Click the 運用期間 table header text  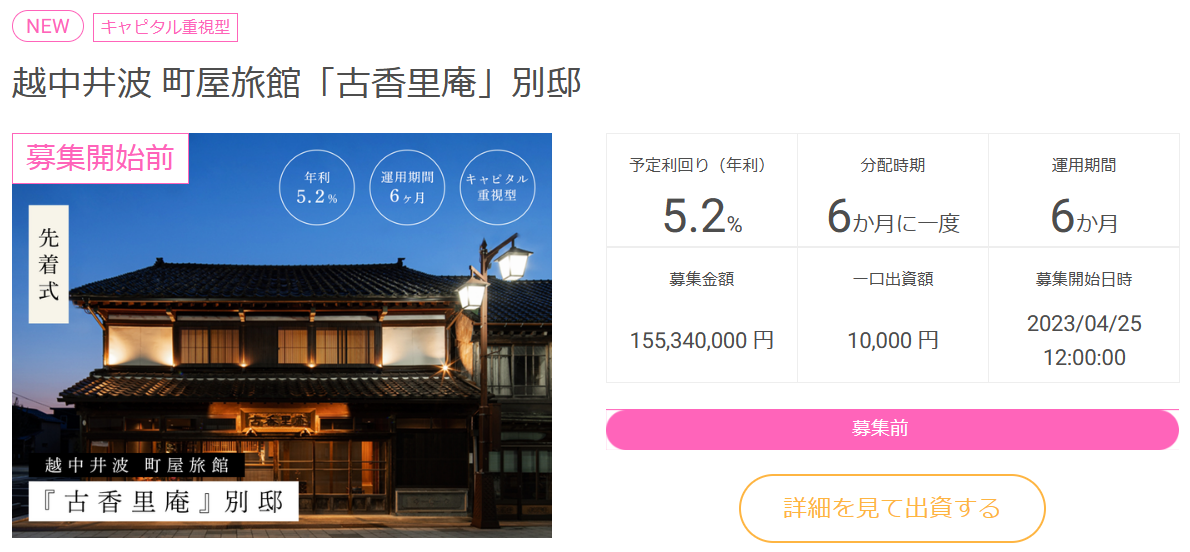1084,166
